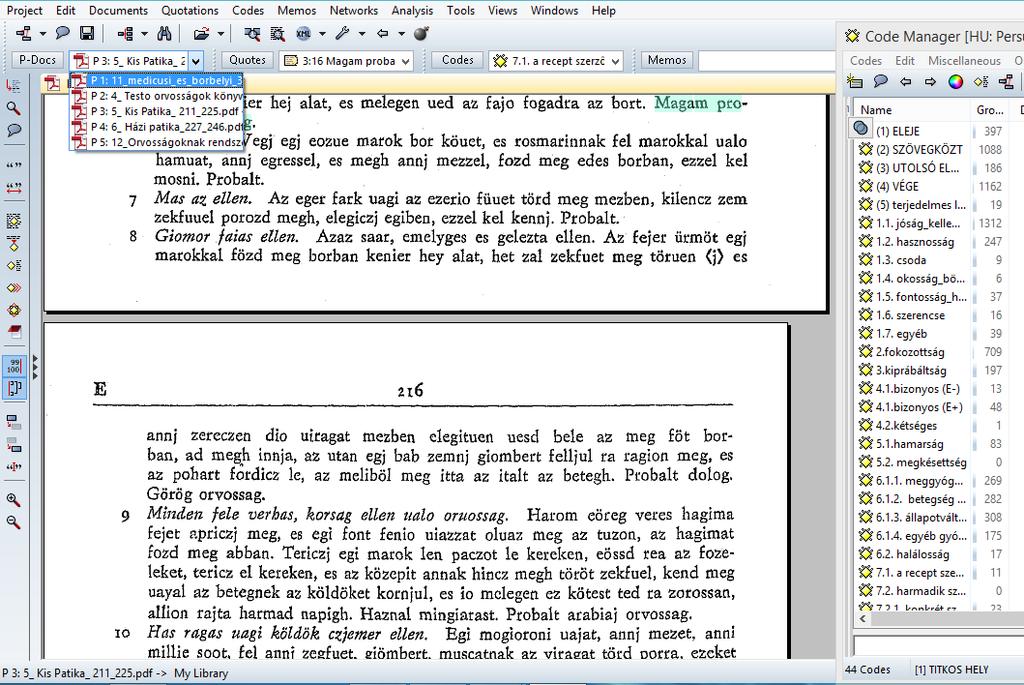Open the comment speech bubble in main toolbar
The image size is (1024, 685).
(63, 33)
